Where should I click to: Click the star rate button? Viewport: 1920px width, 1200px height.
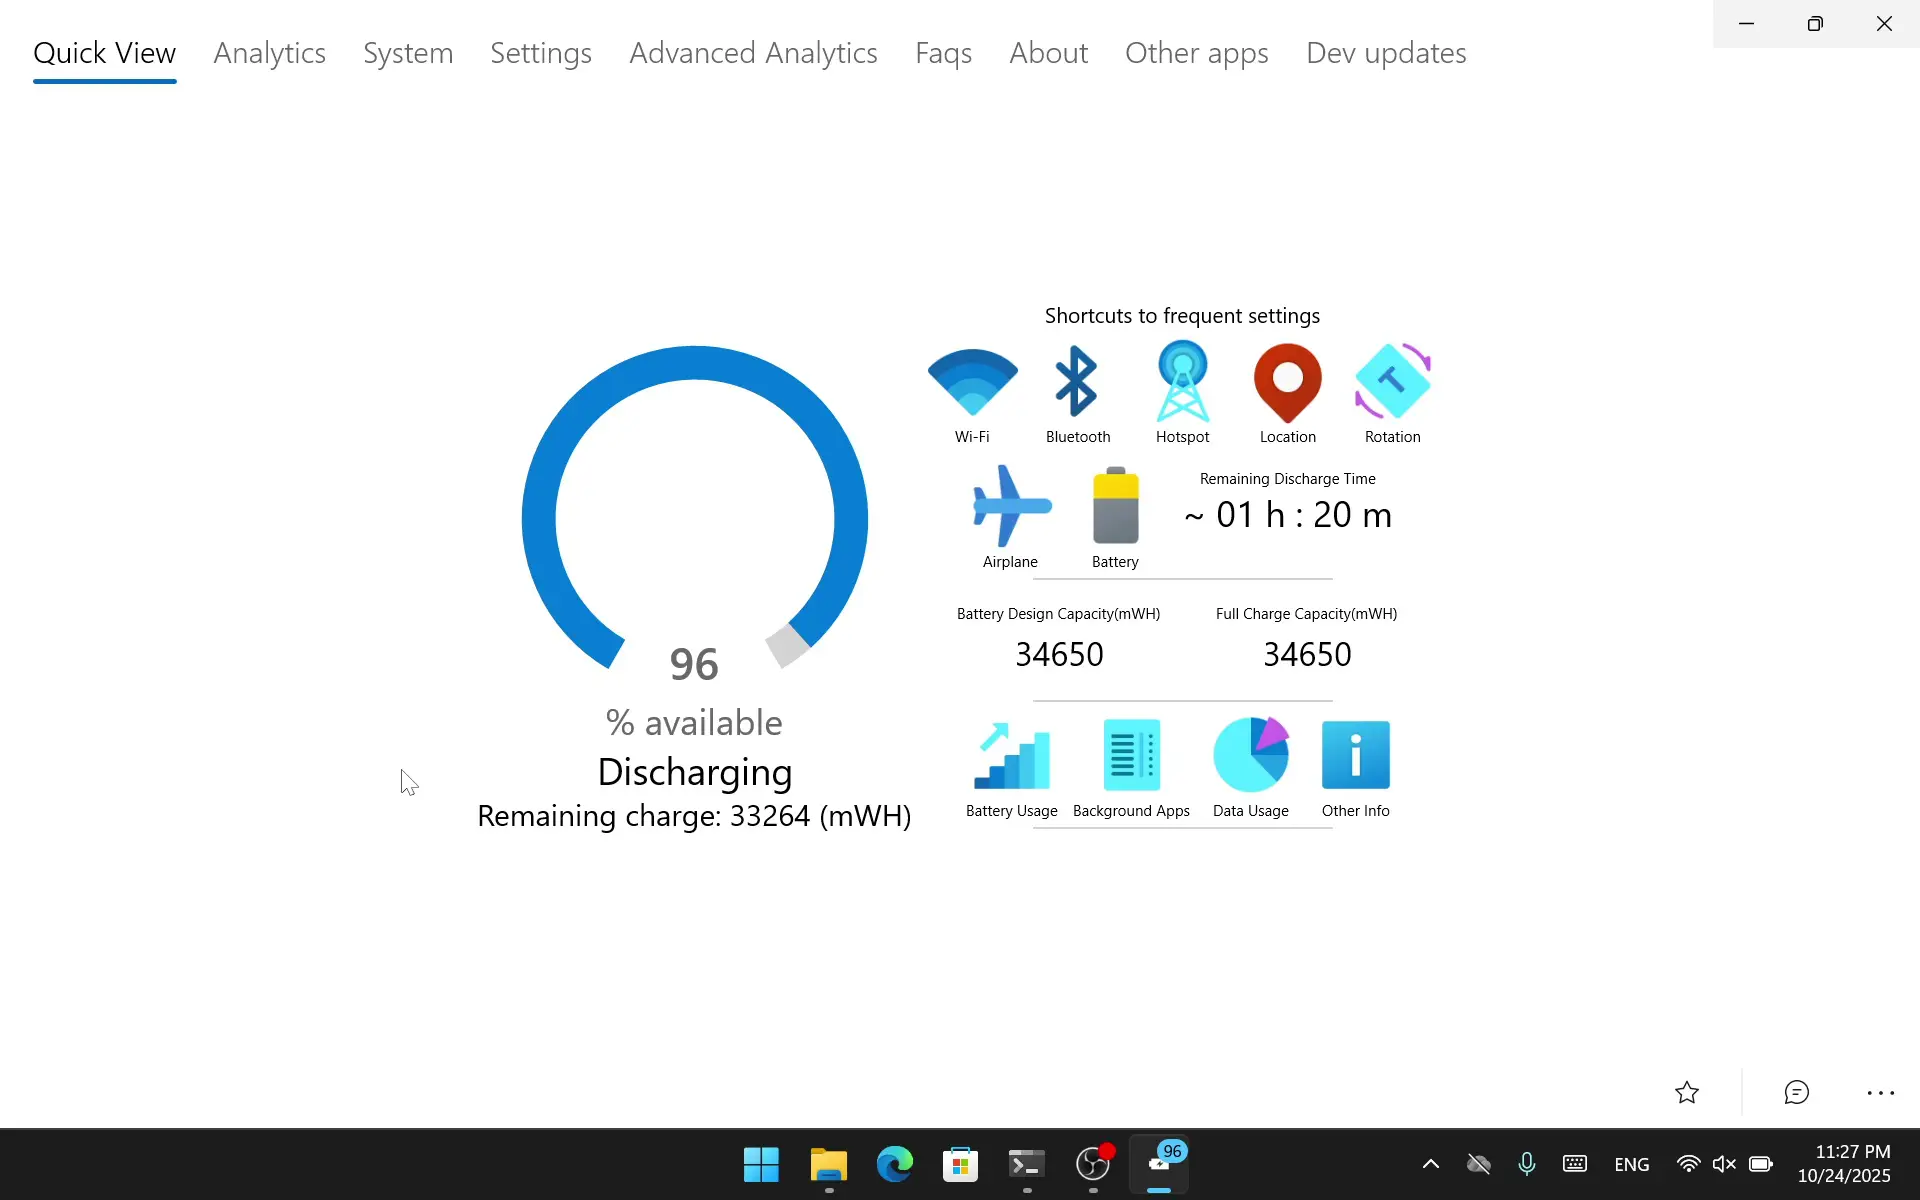point(1687,1093)
